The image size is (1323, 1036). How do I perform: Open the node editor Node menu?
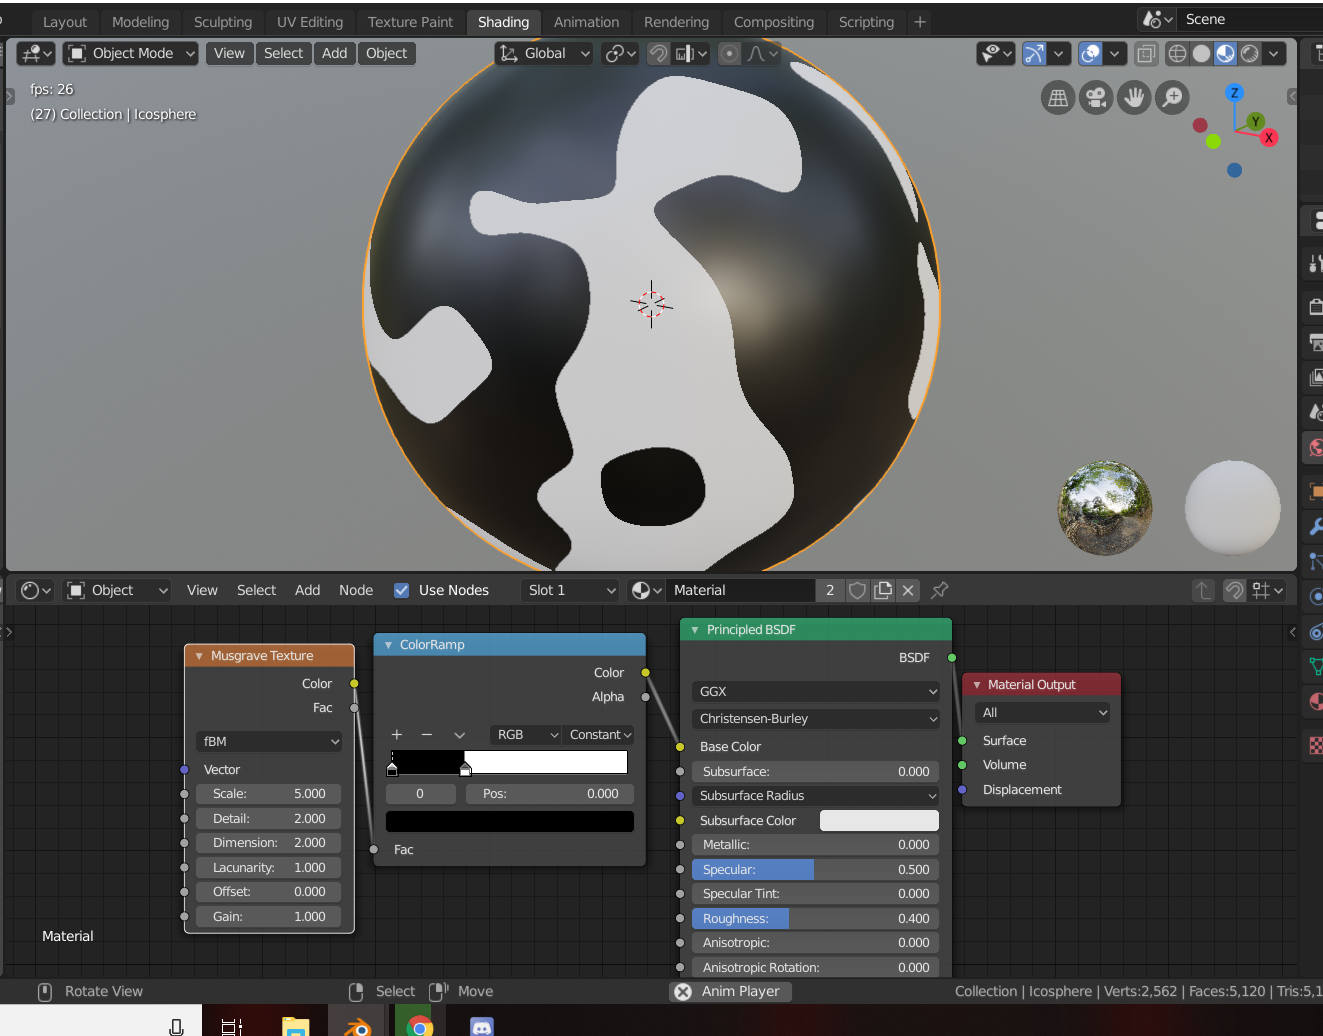coord(356,590)
